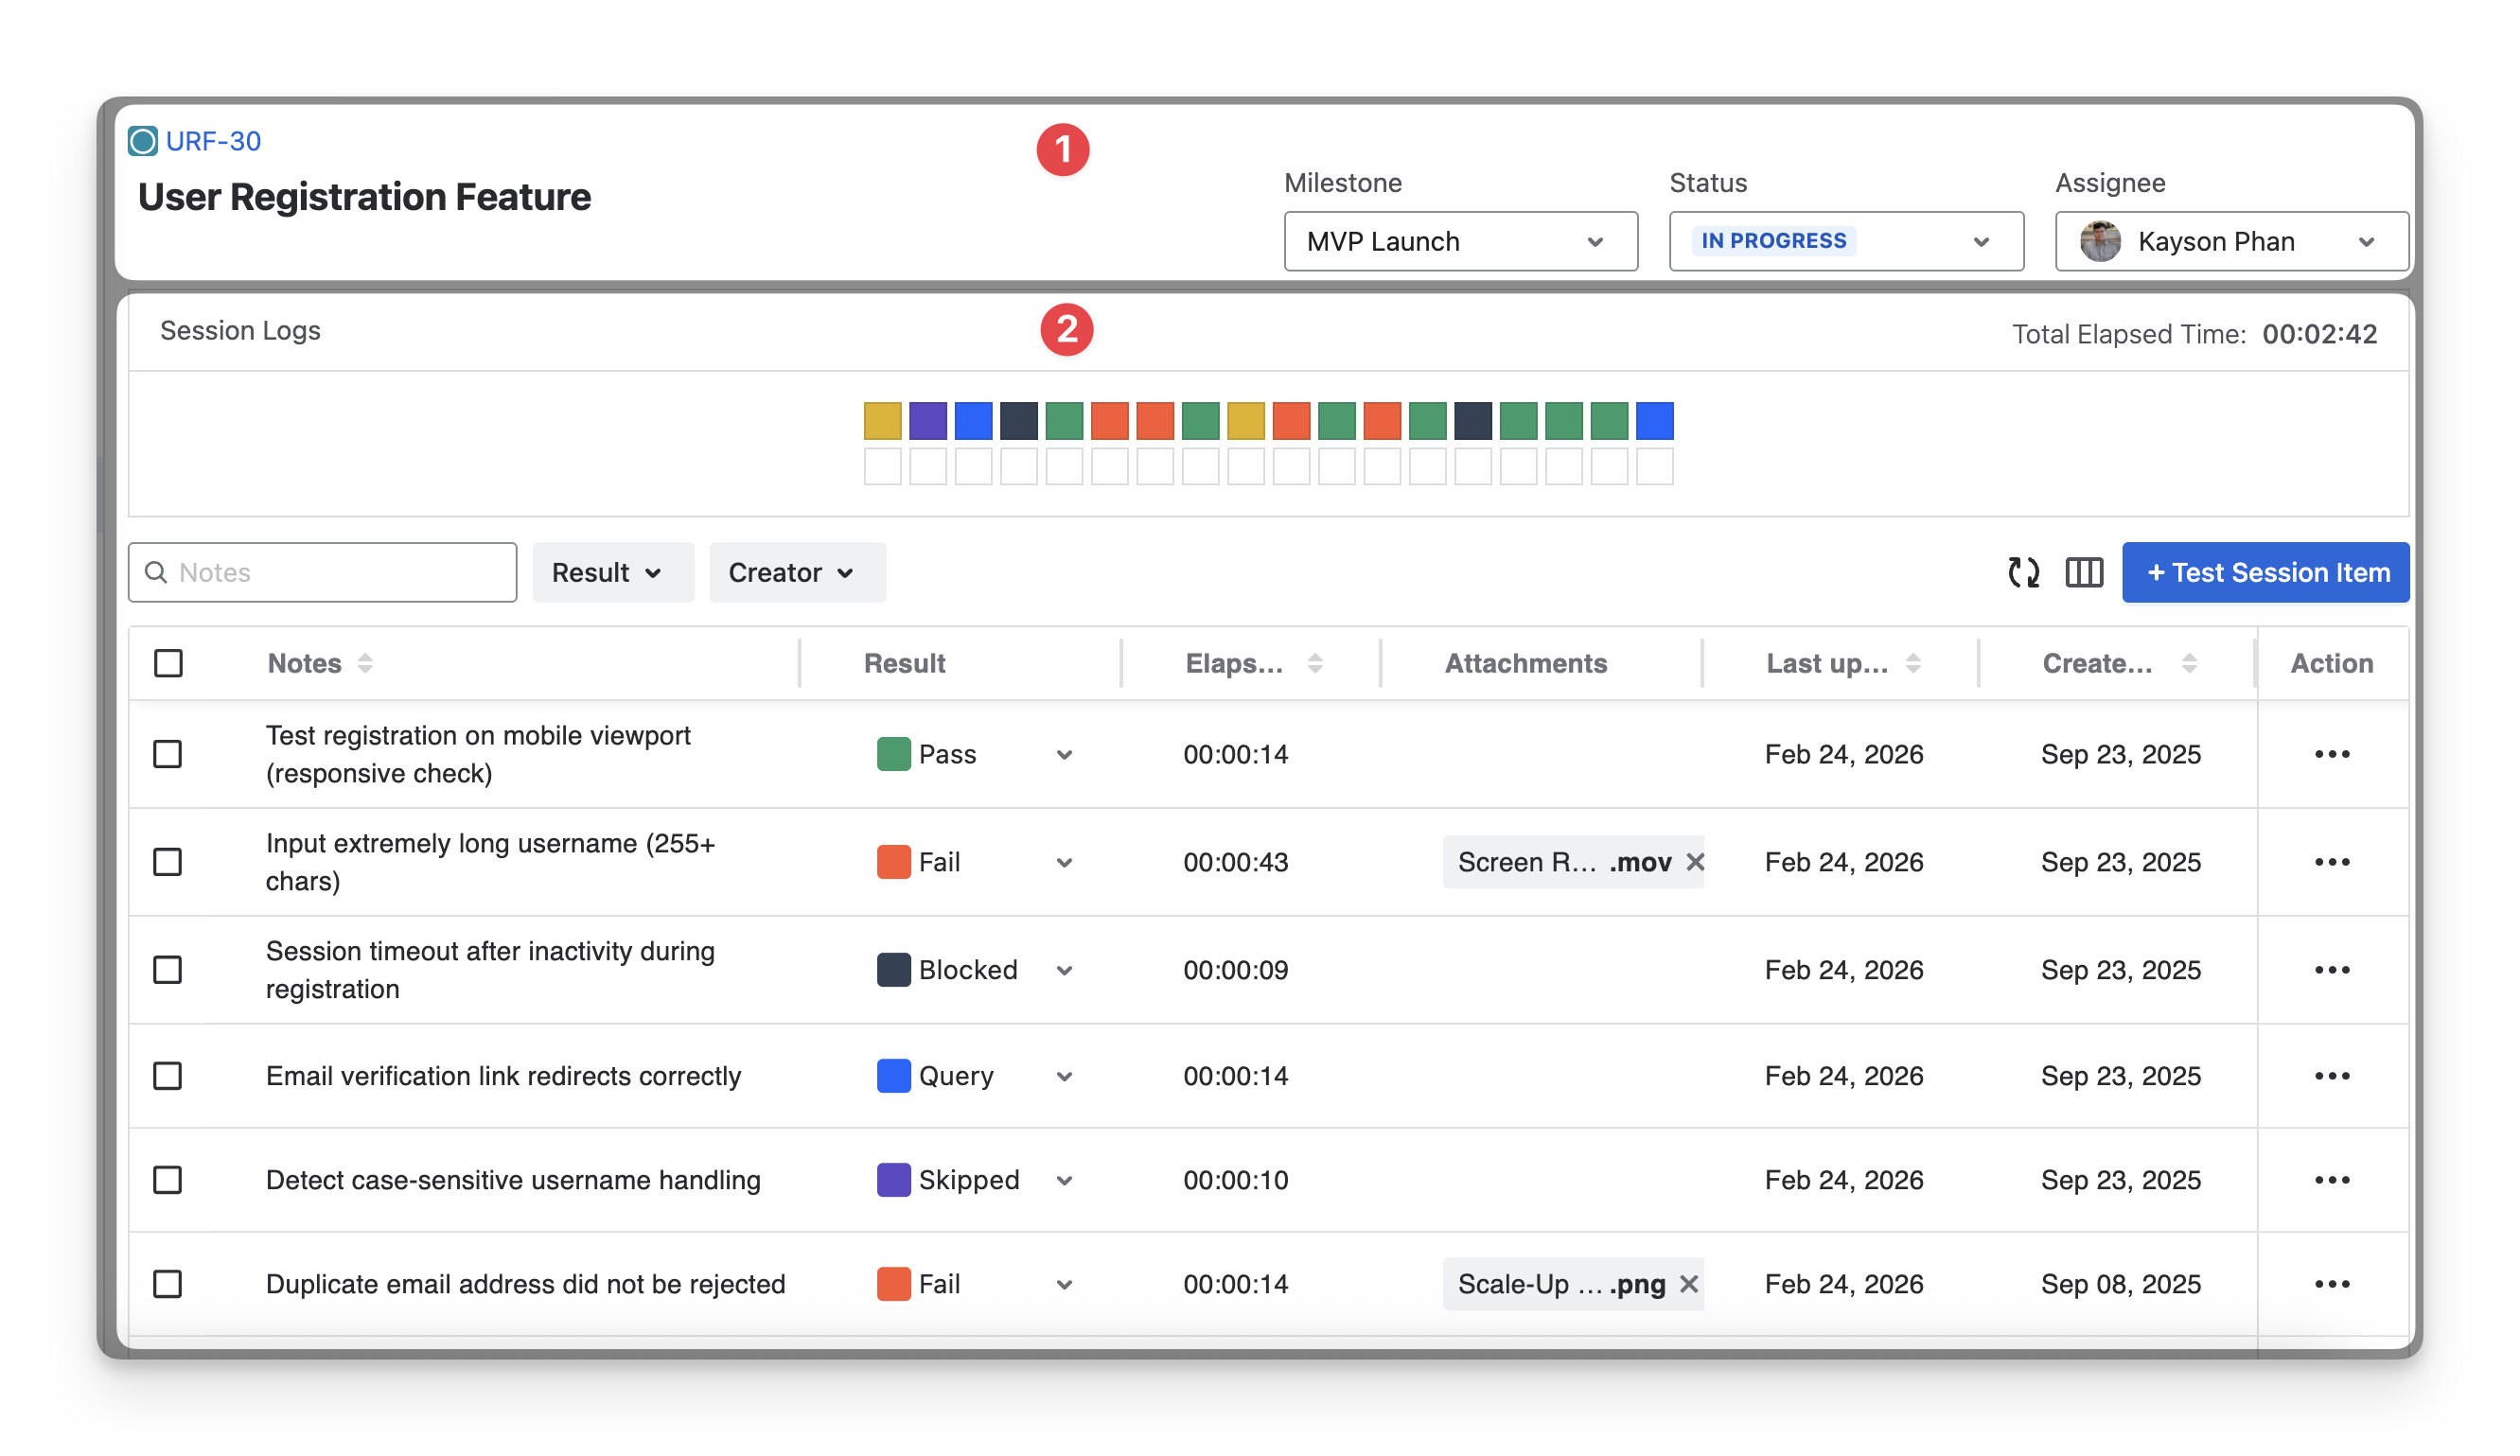Open action menu for mobile viewport row
The width and height of the screenshot is (2520, 1456).
coord(2331,754)
